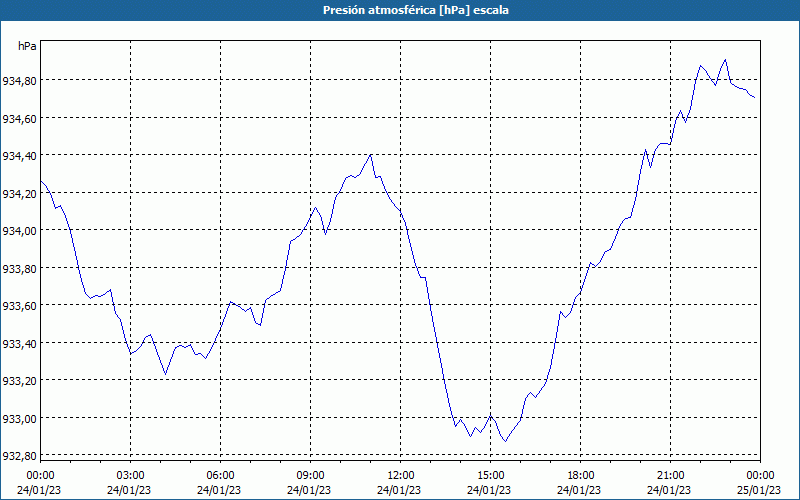The width and height of the screenshot is (800, 500).
Task: Click the hPa unit label
Action: tap(27, 46)
